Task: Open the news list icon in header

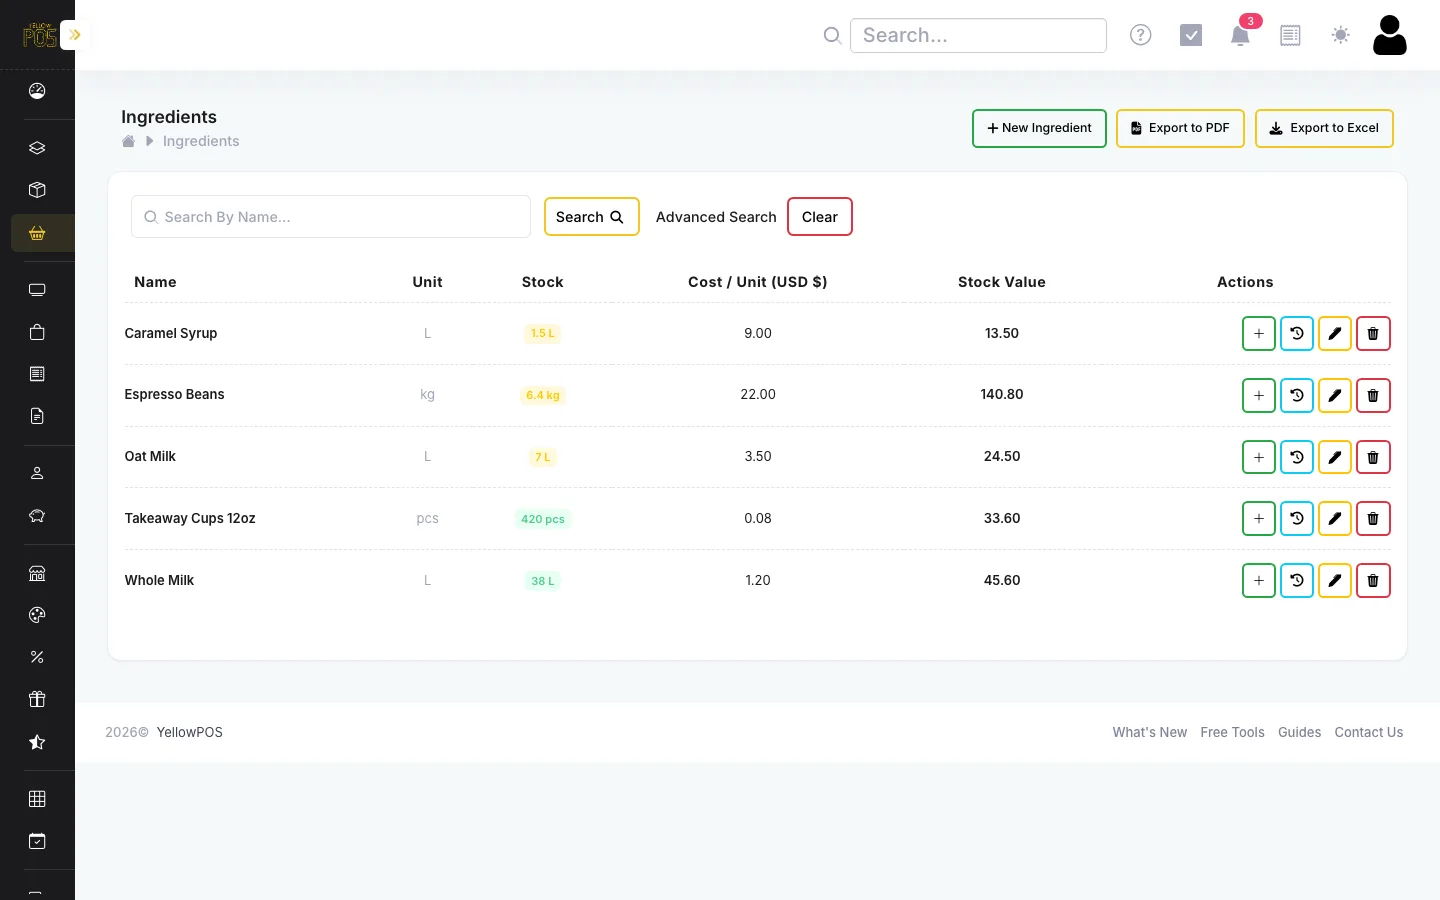Action: coord(1291,35)
